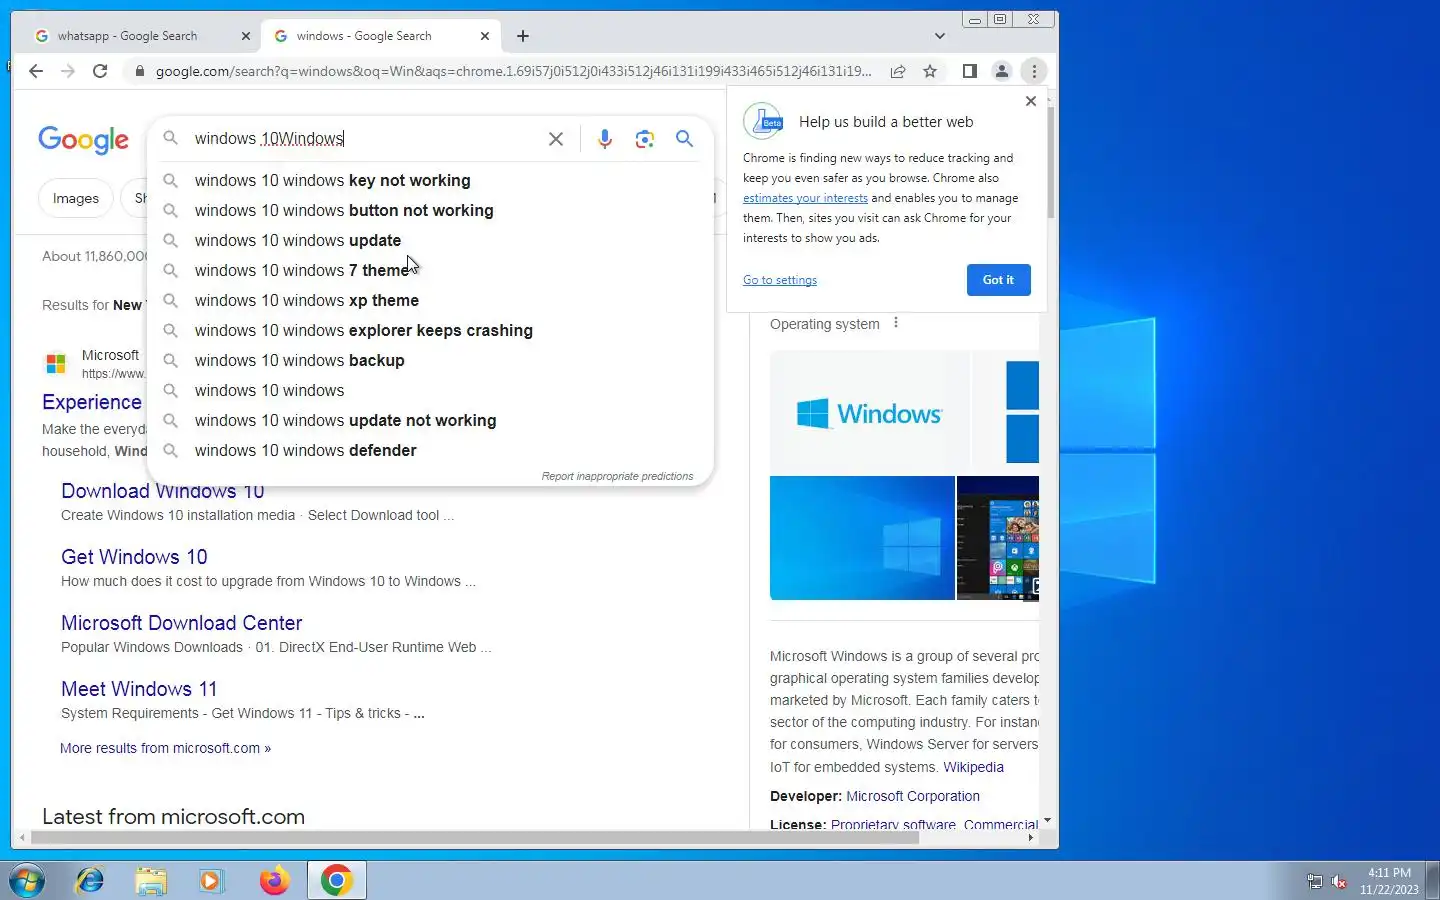
Task: Click the share page icon in address bar
Action: pos(898,71)
